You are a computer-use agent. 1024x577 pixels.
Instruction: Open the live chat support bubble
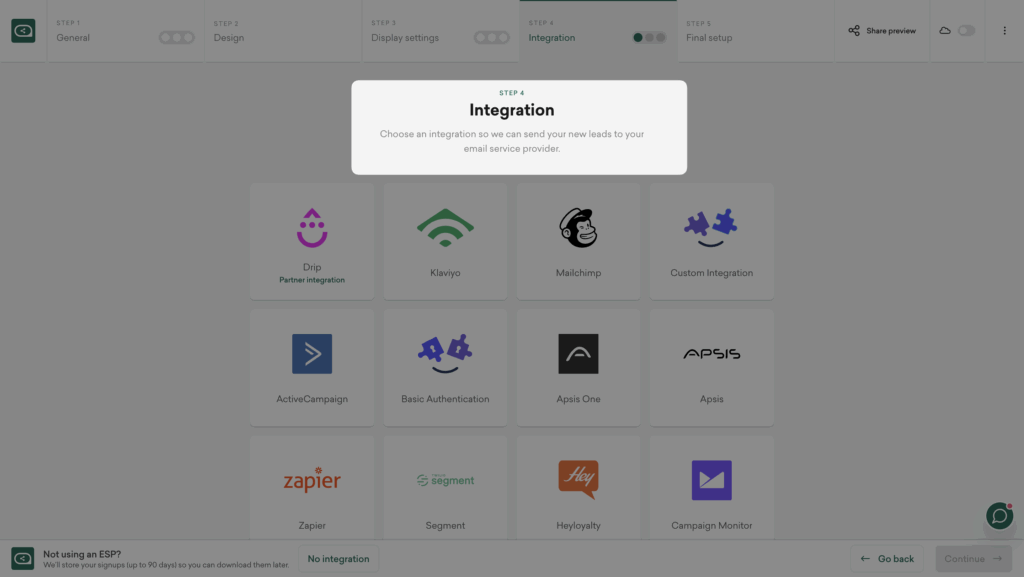click(999, 515)
